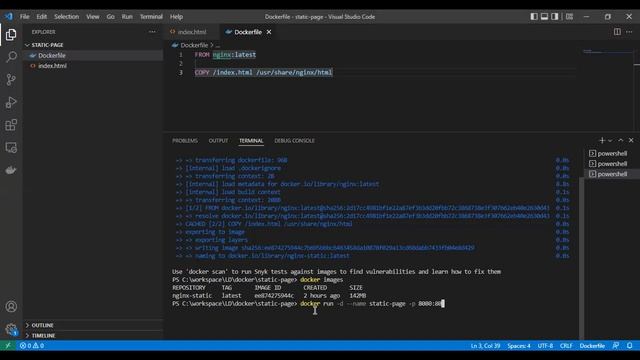Create a new terminal with plus icon
Viewport: 640px width, 360px height.
tap(602, 140)
